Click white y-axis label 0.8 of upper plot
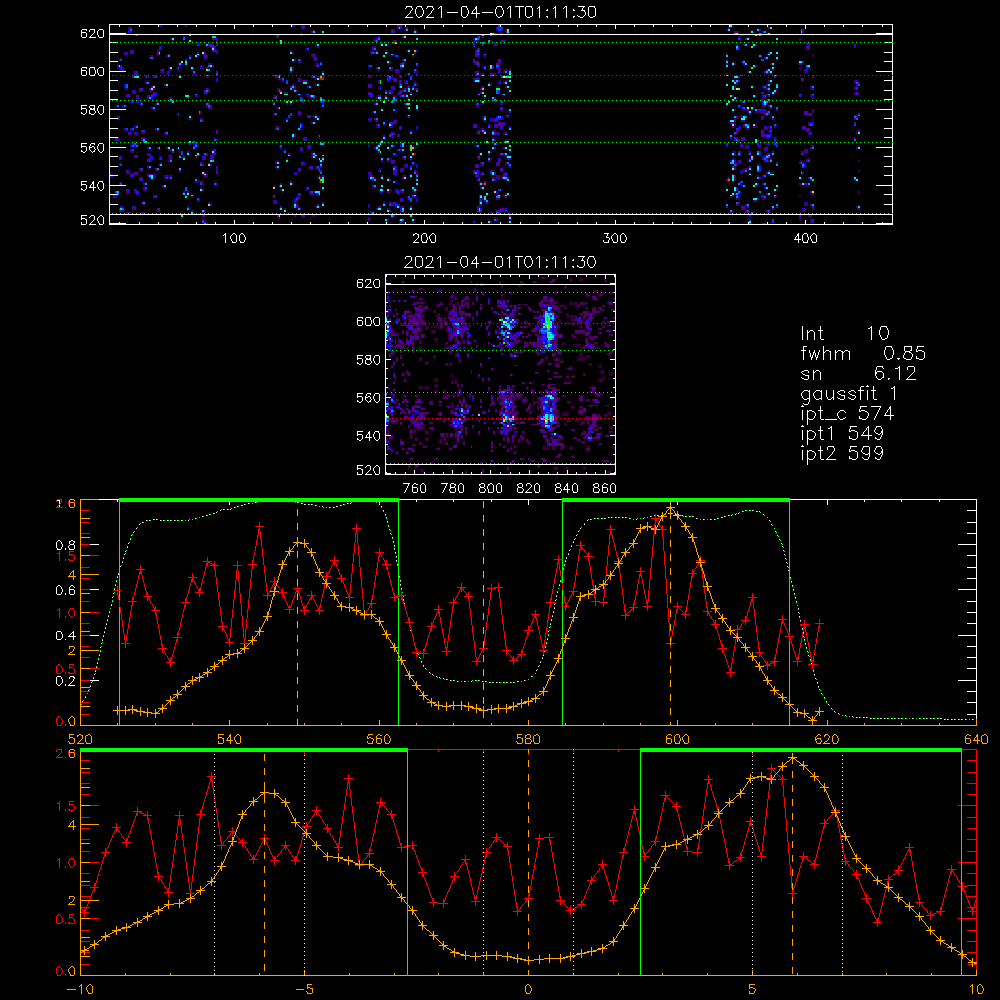 click(66, 545)
